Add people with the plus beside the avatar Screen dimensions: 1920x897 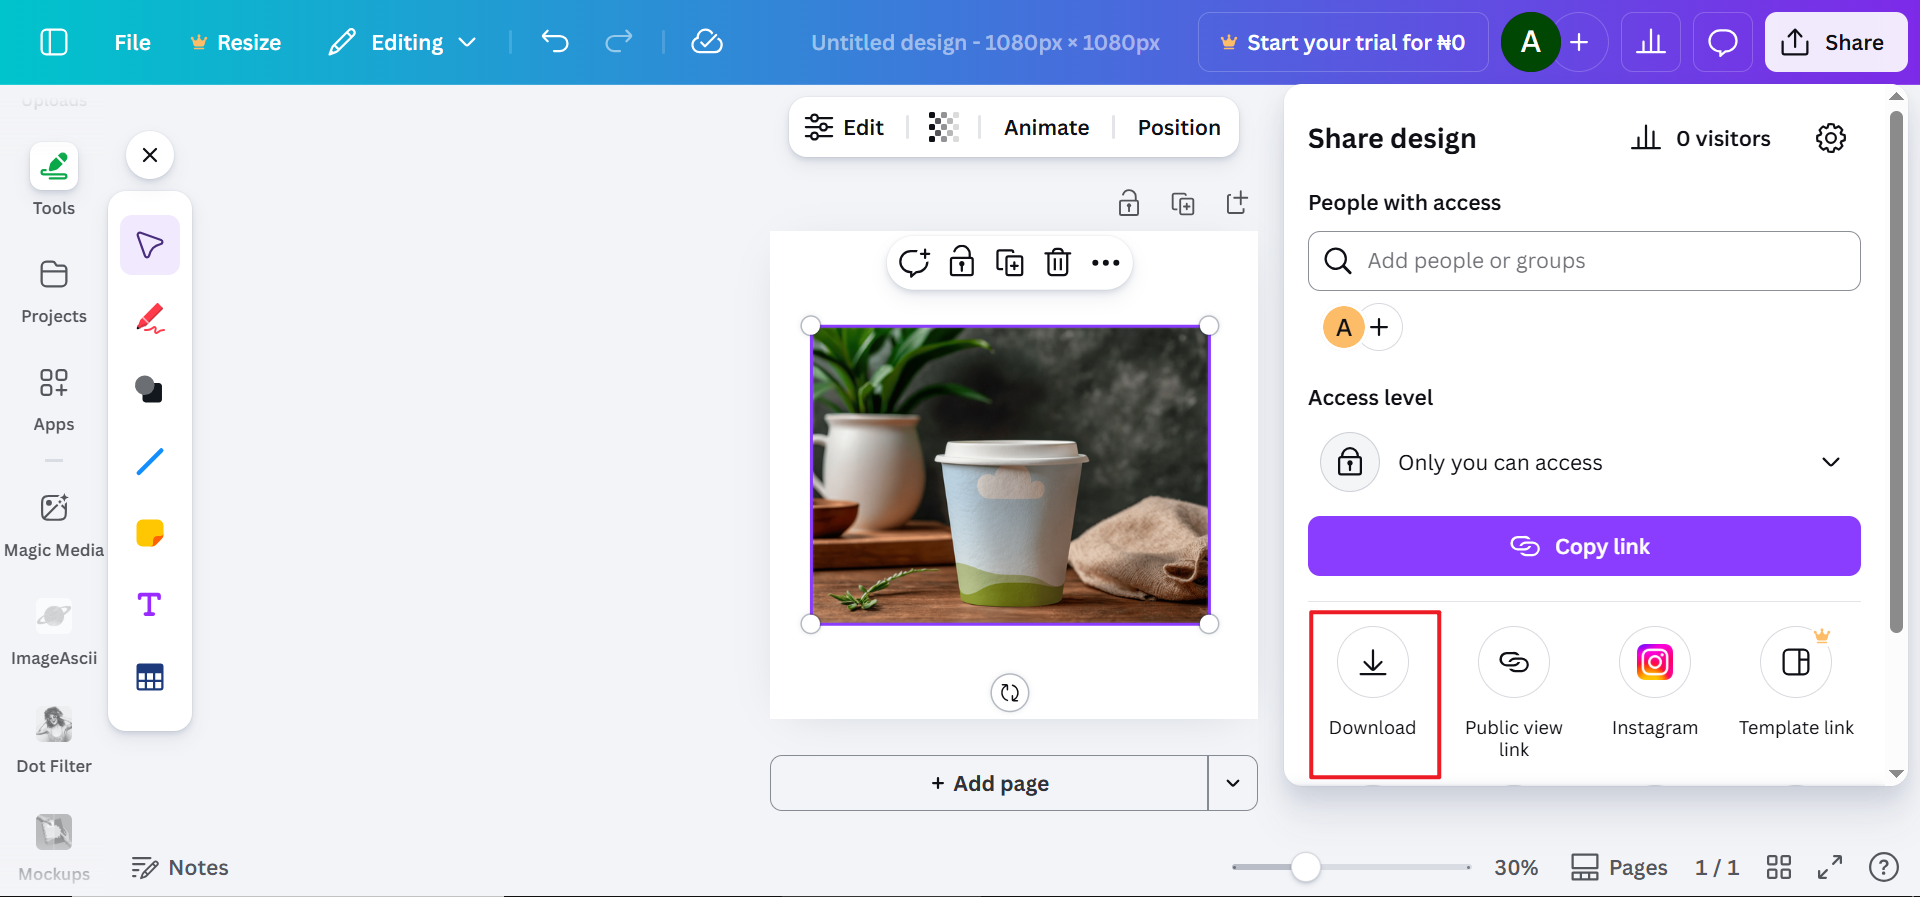[1380, 327]
